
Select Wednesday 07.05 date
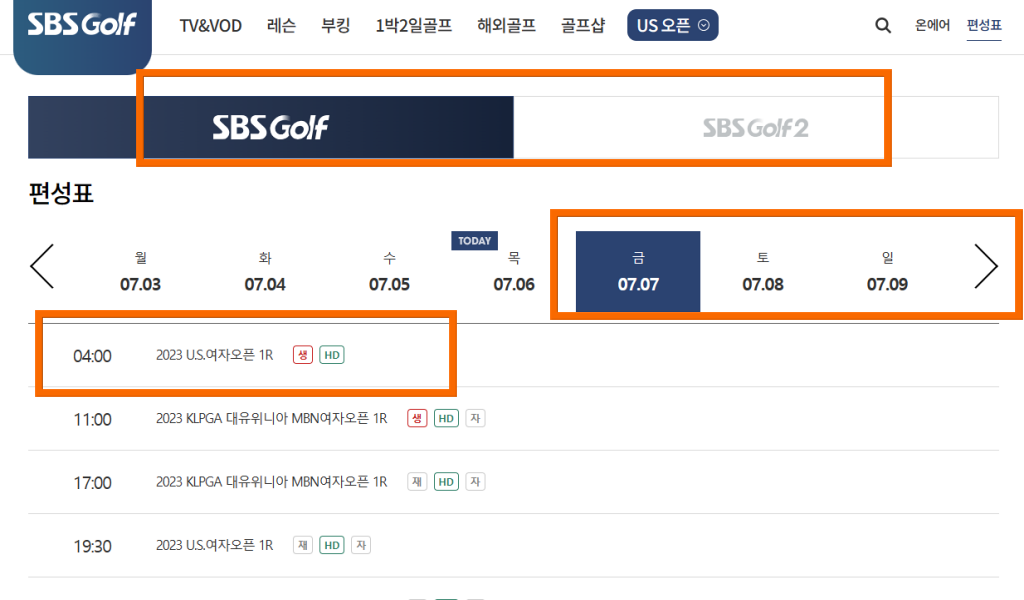(x=389, y=272)
